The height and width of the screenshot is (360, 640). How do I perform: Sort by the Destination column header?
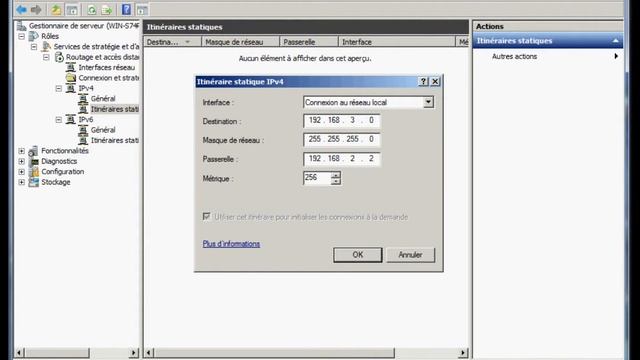coord(172,42)
